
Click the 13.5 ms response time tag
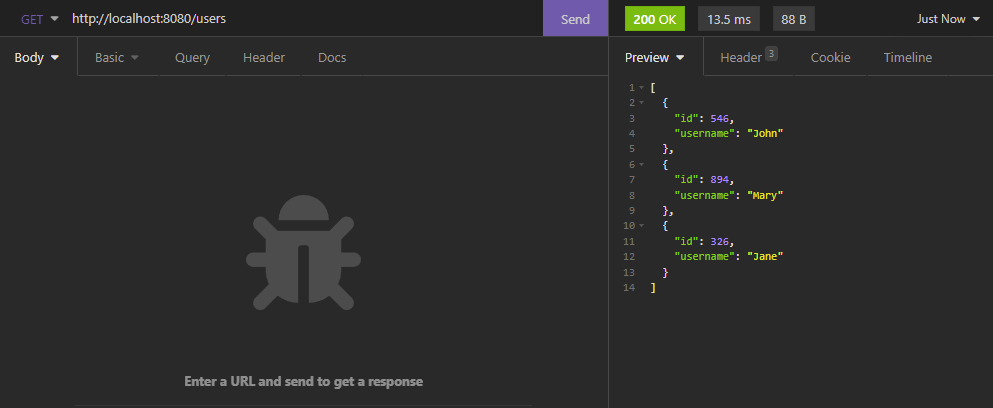click(728, 18)
